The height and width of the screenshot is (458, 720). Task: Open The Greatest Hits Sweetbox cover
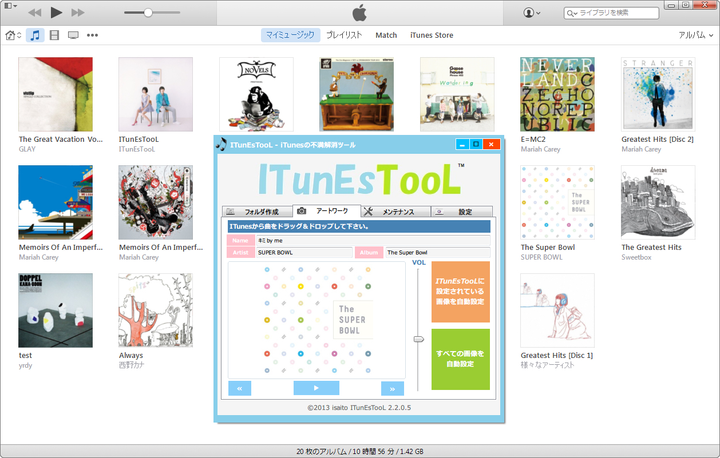click(x=658, y=203)
